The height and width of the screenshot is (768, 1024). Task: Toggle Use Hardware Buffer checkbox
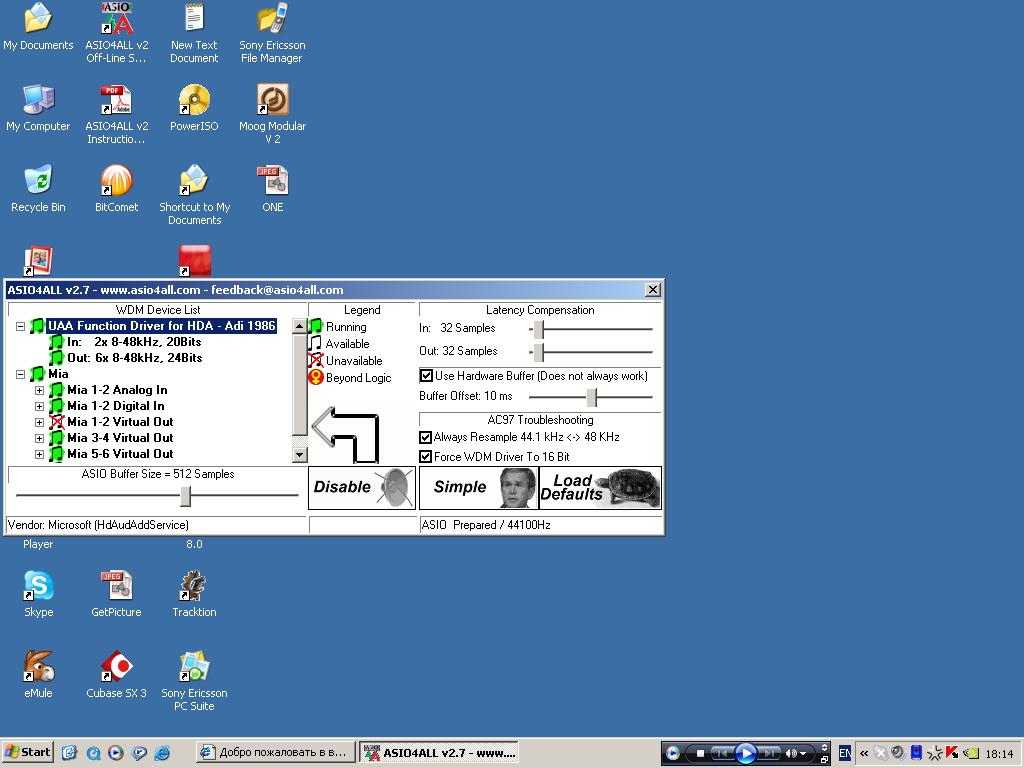pyautogui.click(x=426, y=376)
